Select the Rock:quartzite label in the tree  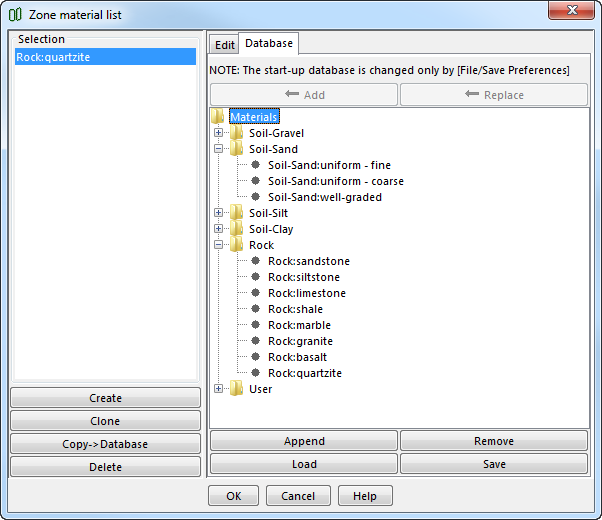(305, 373)
